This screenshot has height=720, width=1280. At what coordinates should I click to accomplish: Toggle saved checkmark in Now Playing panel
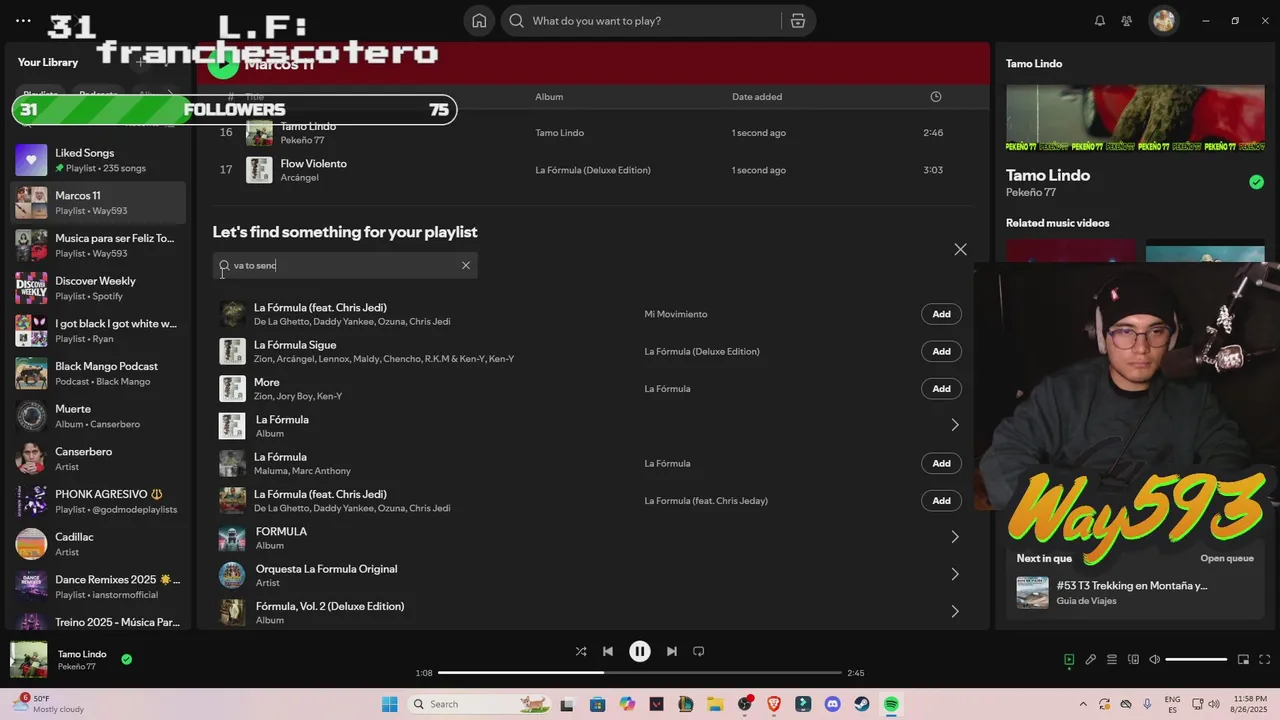point(1256,182)
